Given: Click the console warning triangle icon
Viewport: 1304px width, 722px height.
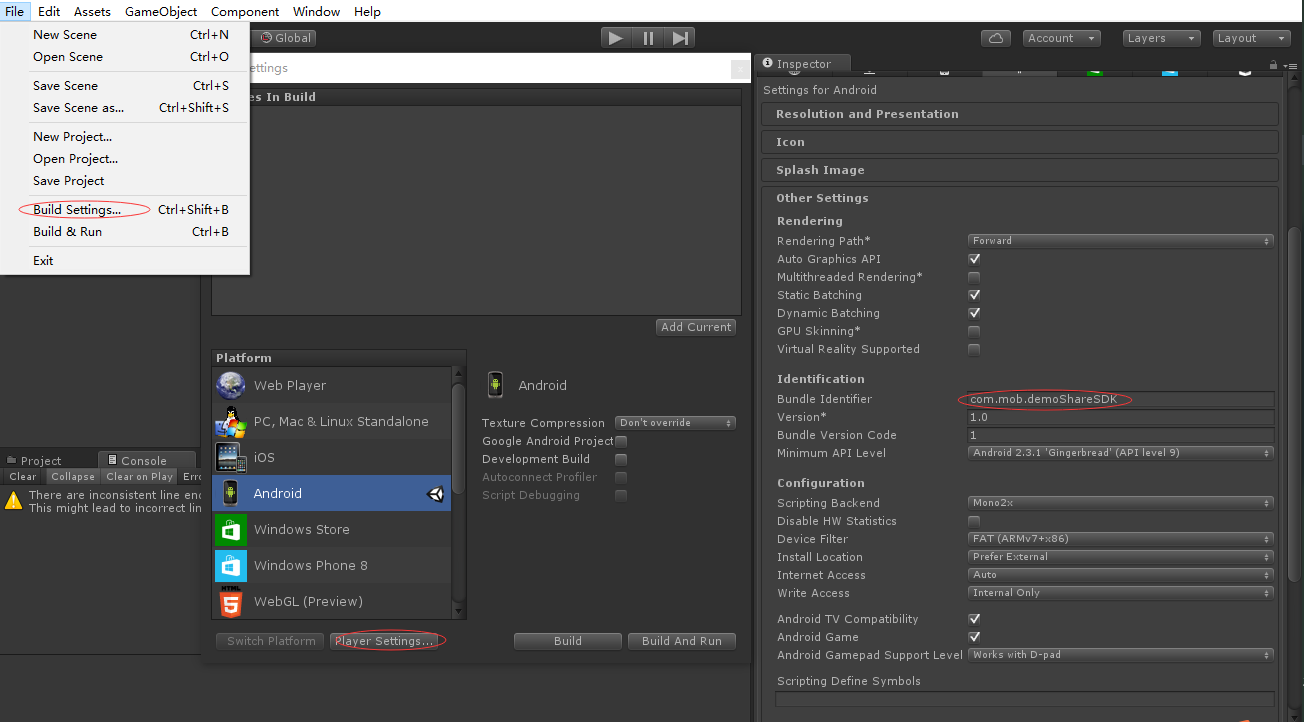Looking at the screenshot, I should coord(13,501).
